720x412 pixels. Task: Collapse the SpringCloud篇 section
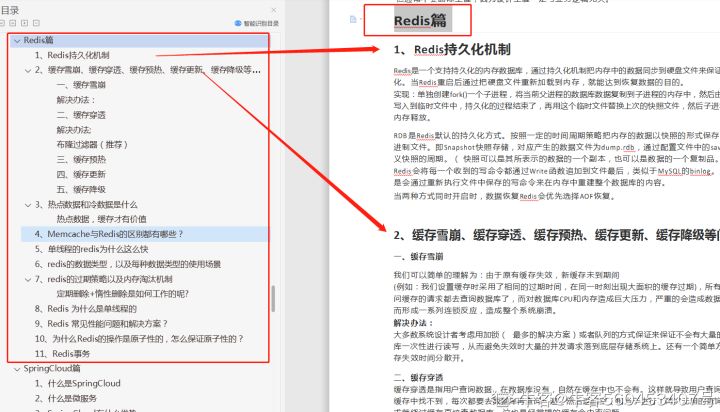17,369
